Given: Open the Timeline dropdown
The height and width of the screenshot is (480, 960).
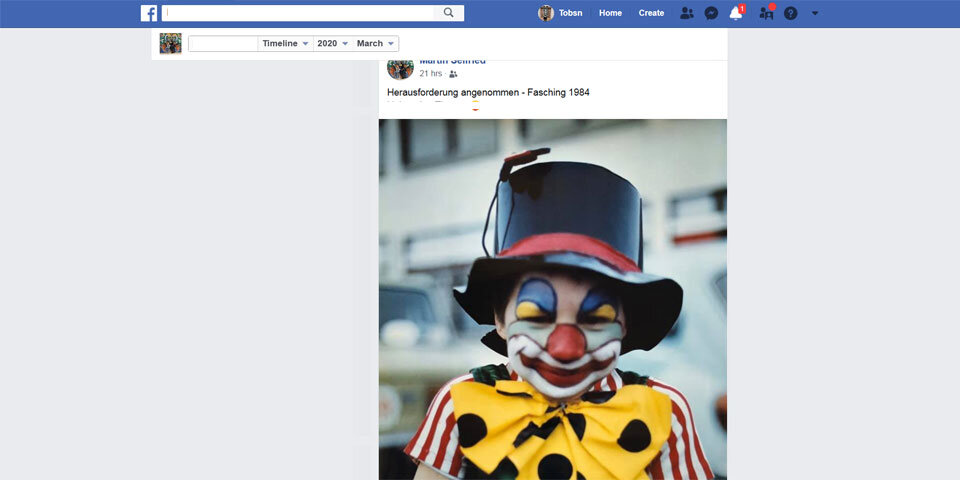Looking at the screenshot, I should tap(285, 43).
